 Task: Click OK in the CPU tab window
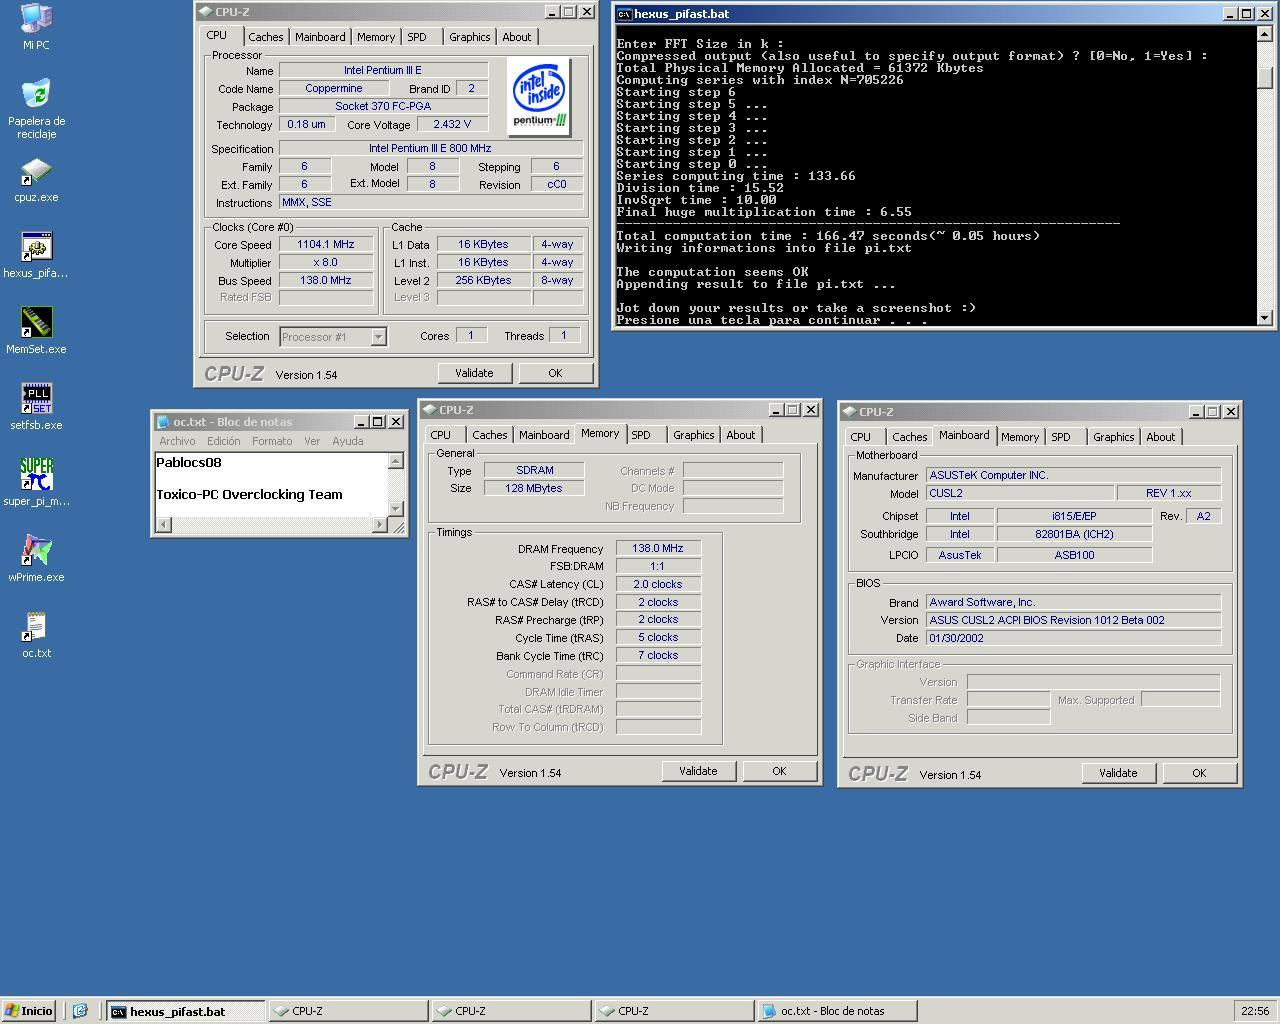point(555,373)
